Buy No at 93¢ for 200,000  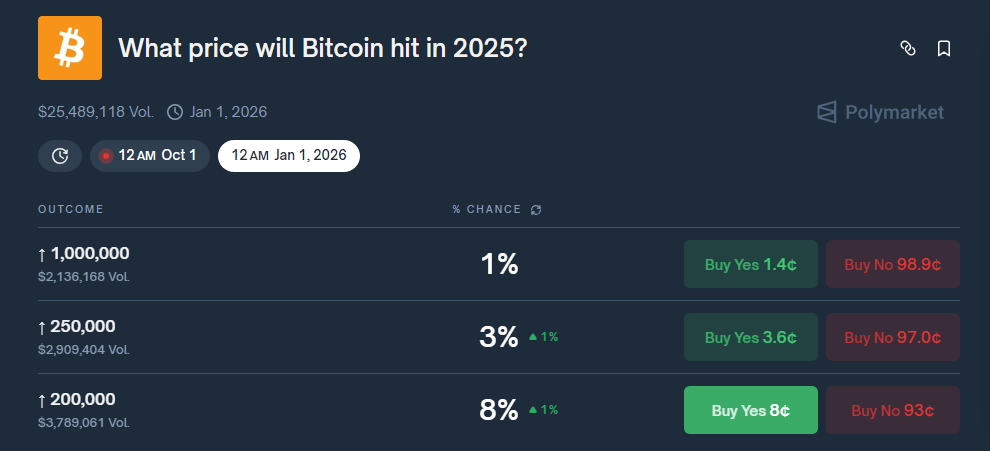tap(892, 410)
